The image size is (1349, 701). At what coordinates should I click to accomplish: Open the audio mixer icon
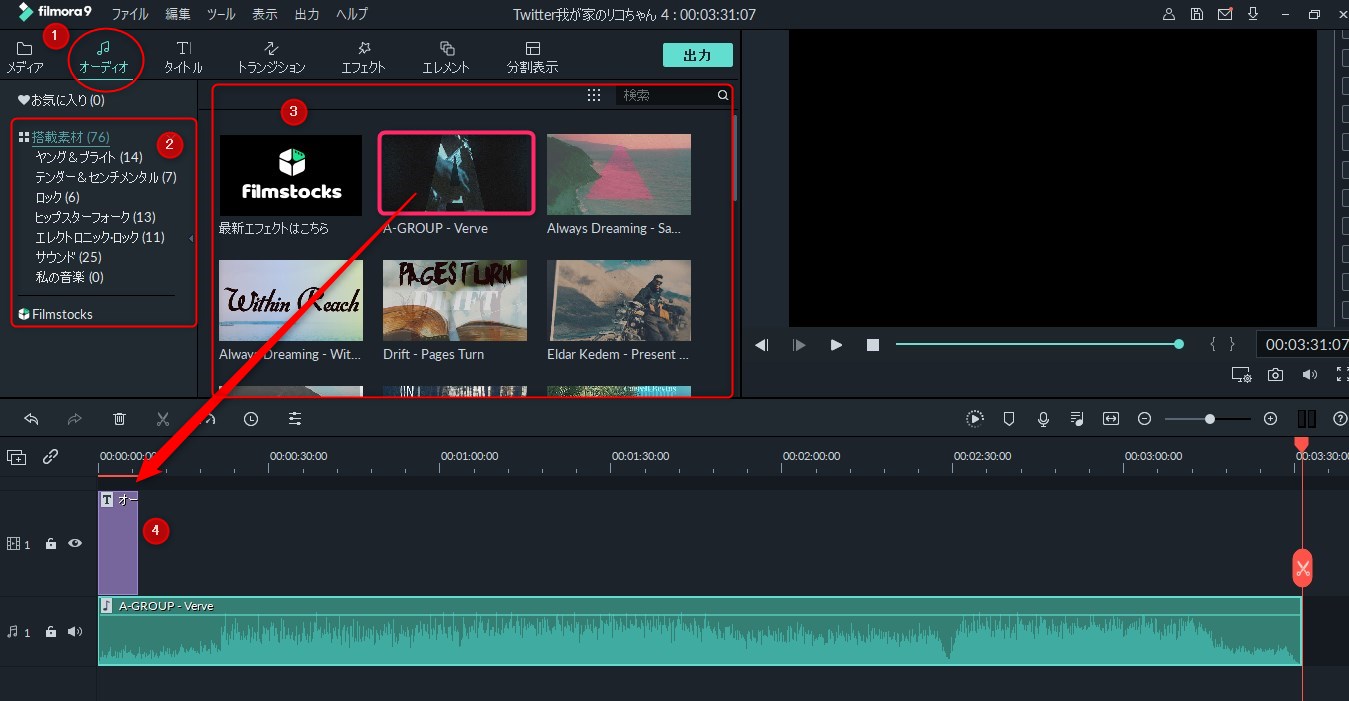pyautogui.click(x=1077, y=419)
